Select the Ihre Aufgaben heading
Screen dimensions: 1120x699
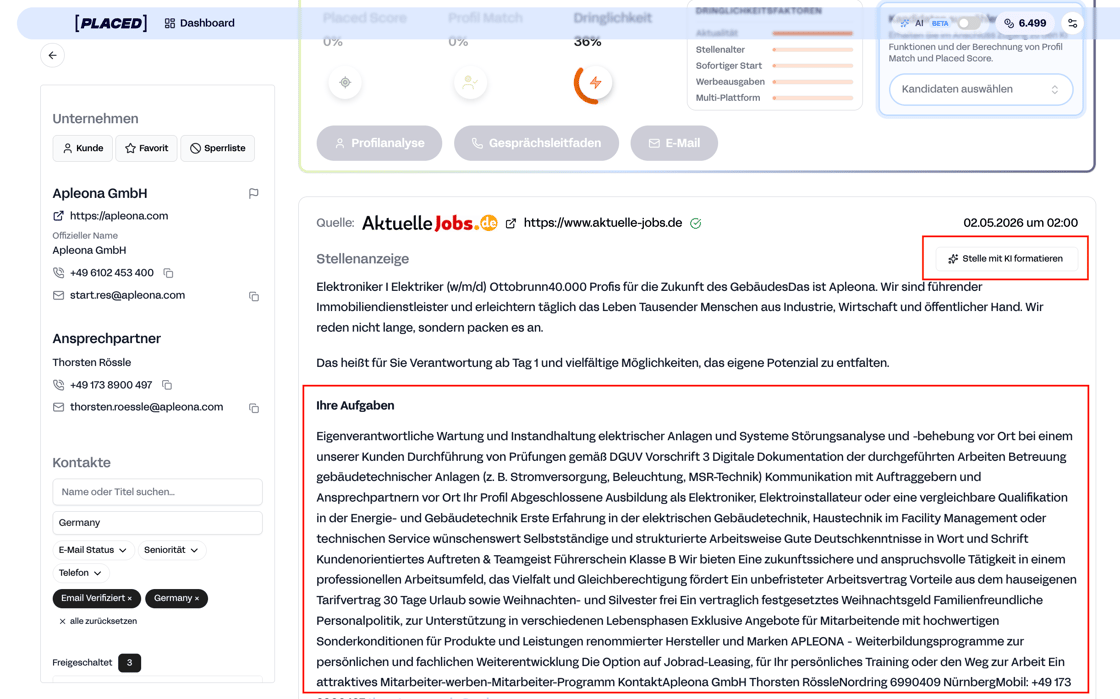point(355,406)
